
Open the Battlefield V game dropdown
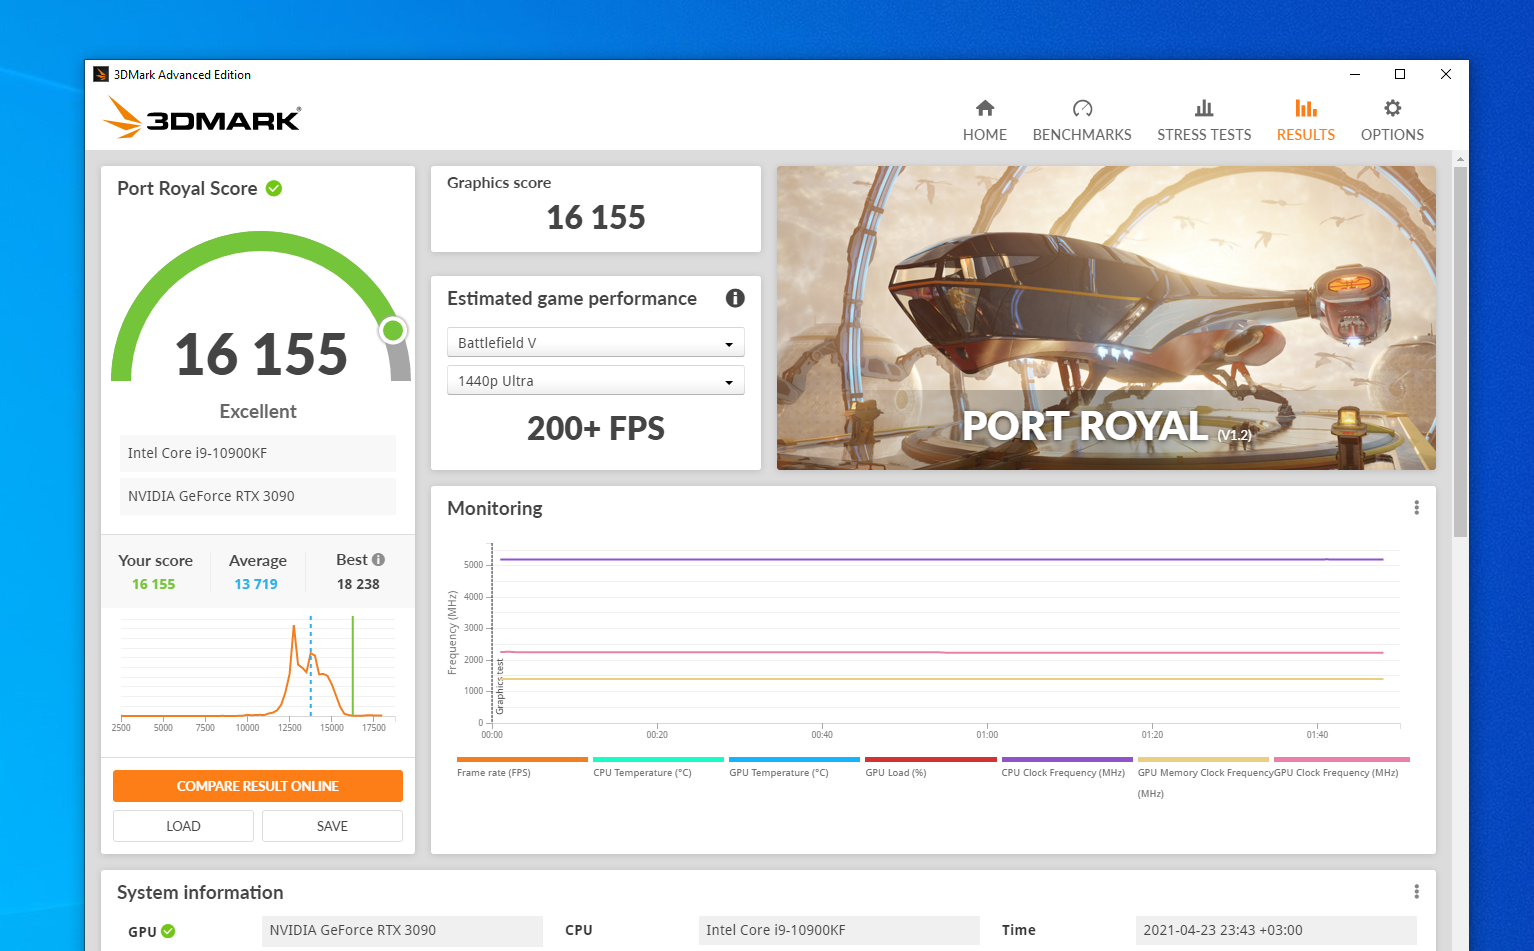(x=596, y=342)
